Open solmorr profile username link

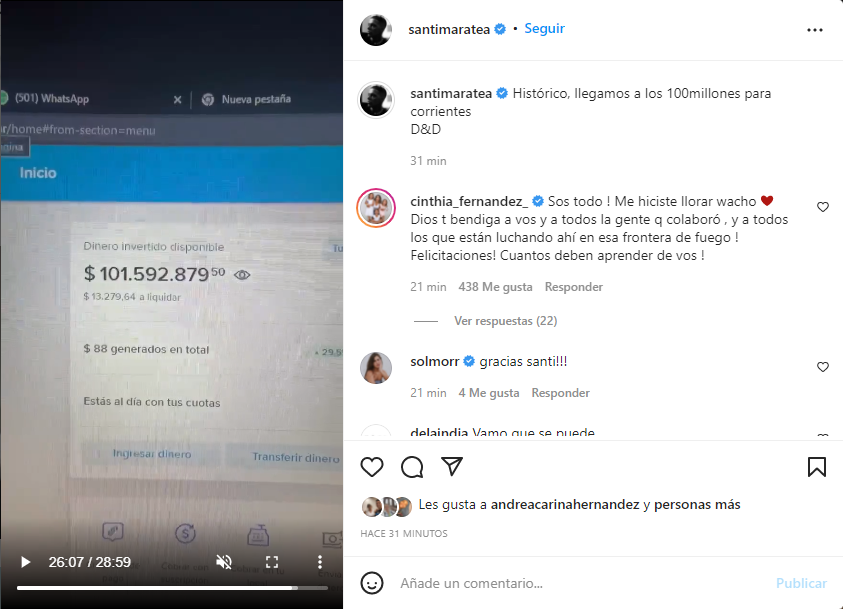[x=434, y=362]
